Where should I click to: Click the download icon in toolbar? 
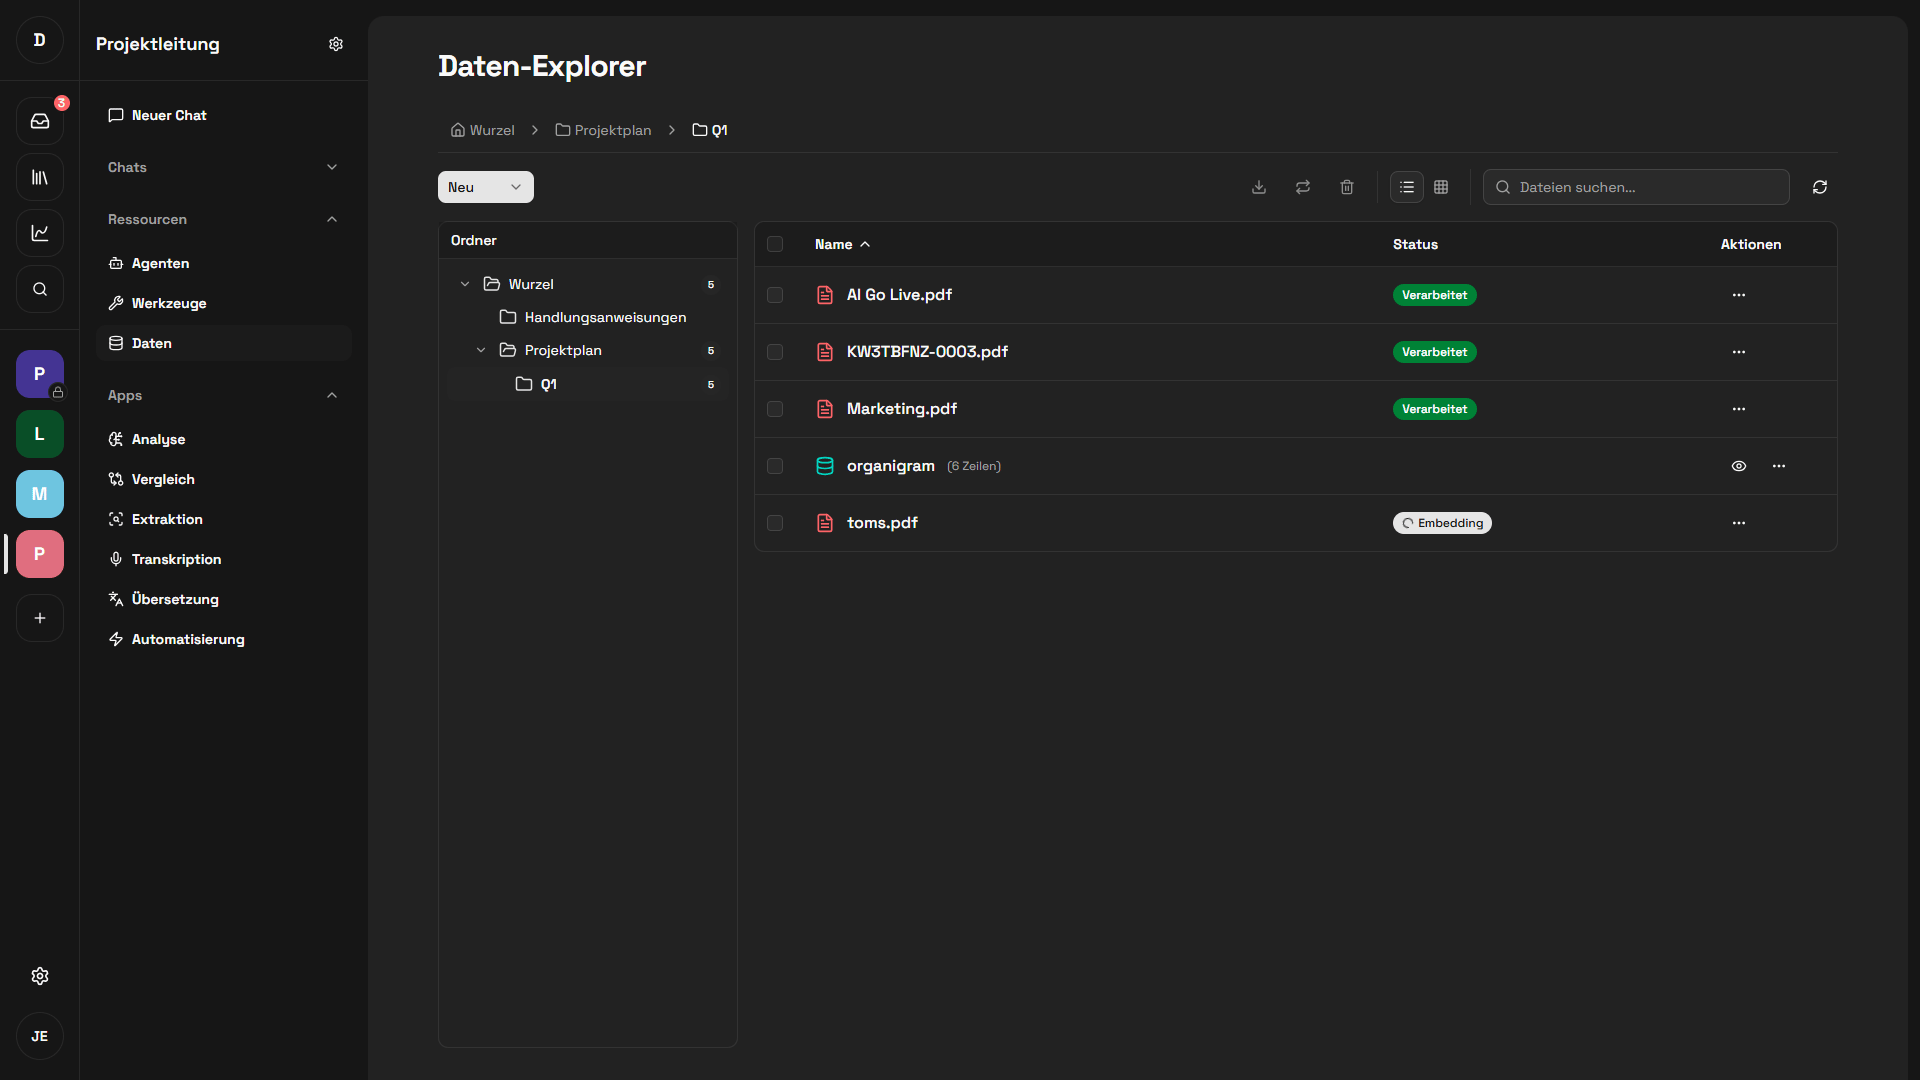(1259, 187)
